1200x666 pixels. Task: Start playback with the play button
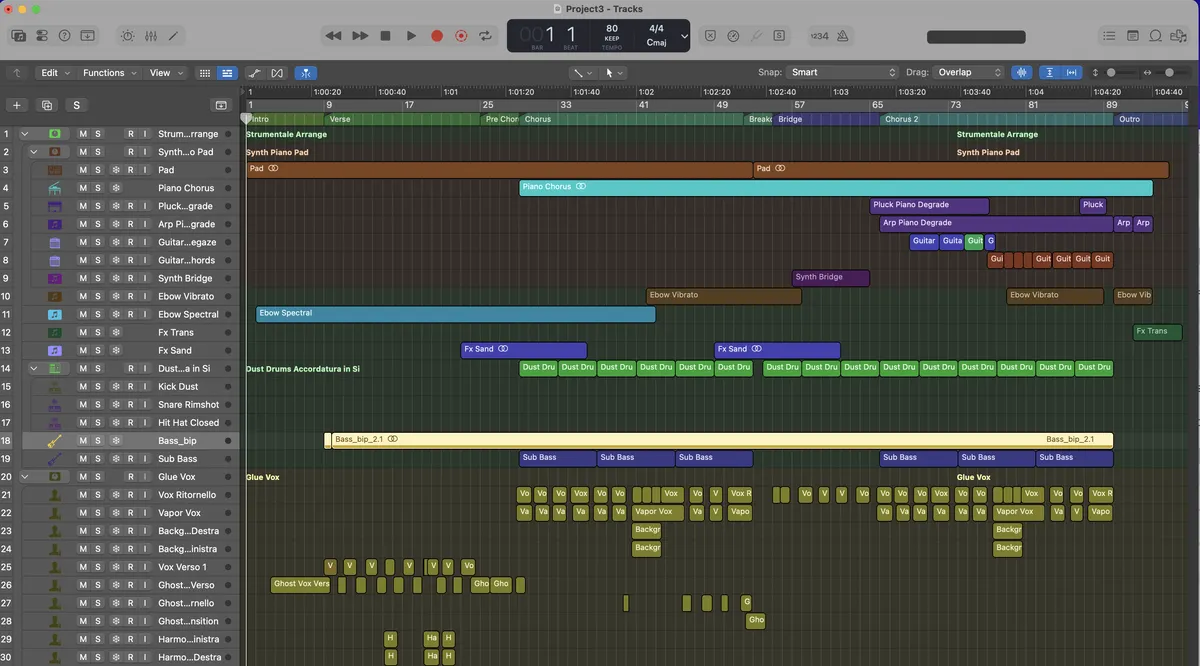(411, 35)
